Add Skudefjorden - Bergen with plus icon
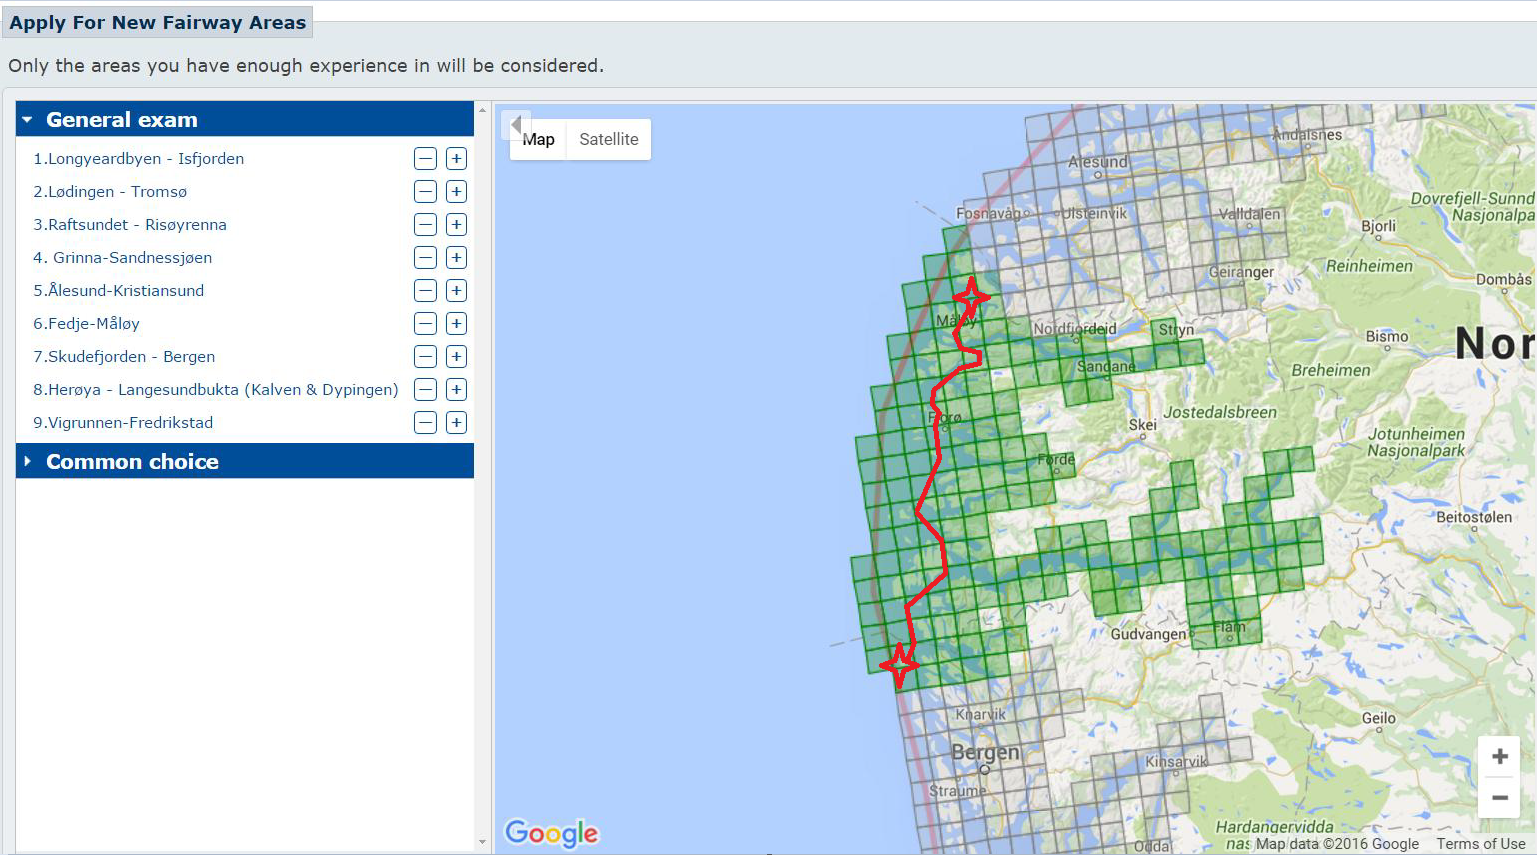Image resolution: width=1537 pixels, height=855 pixels. 456,357
